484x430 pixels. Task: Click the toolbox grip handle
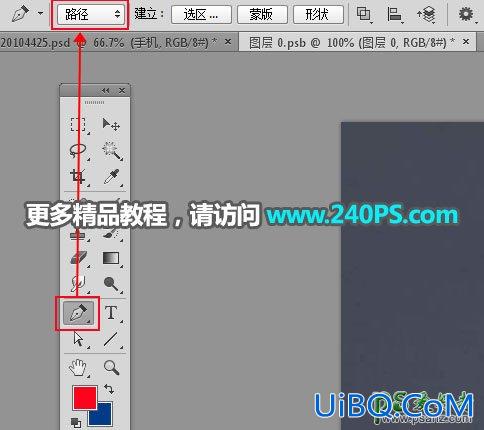95,103
